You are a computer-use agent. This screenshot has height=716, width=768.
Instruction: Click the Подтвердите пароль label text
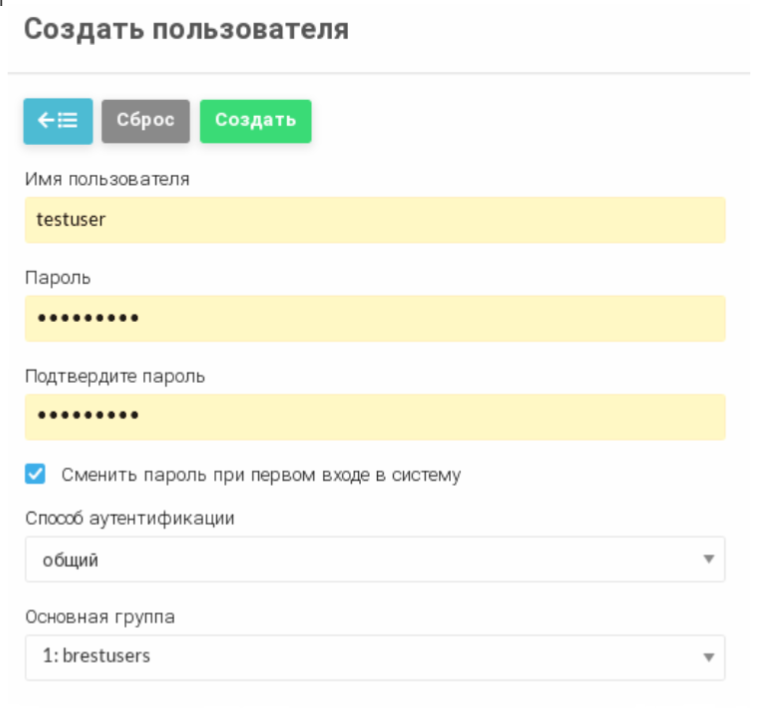point(115,377)
